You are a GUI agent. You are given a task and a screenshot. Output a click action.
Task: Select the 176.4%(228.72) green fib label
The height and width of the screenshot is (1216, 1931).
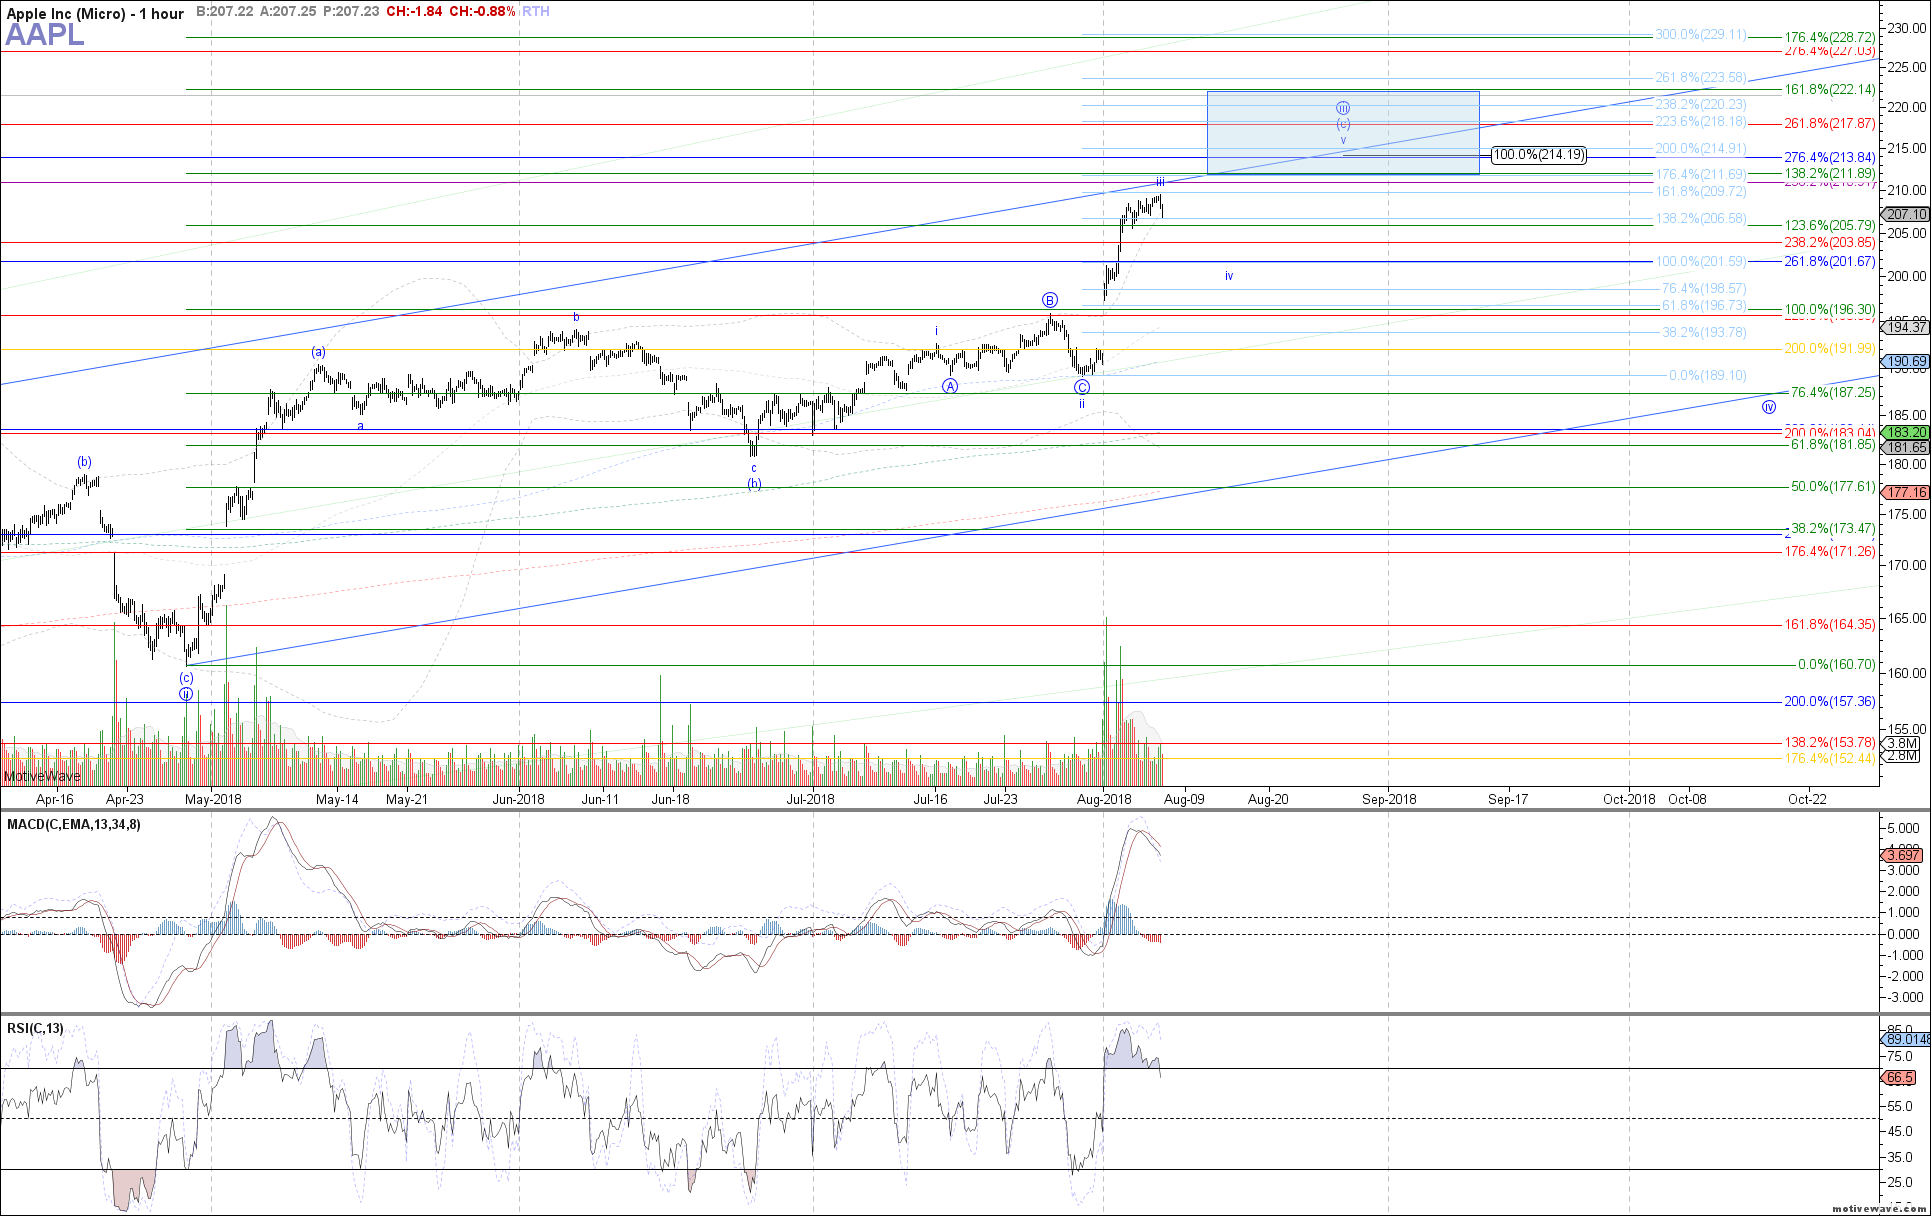click(1830, 38)
